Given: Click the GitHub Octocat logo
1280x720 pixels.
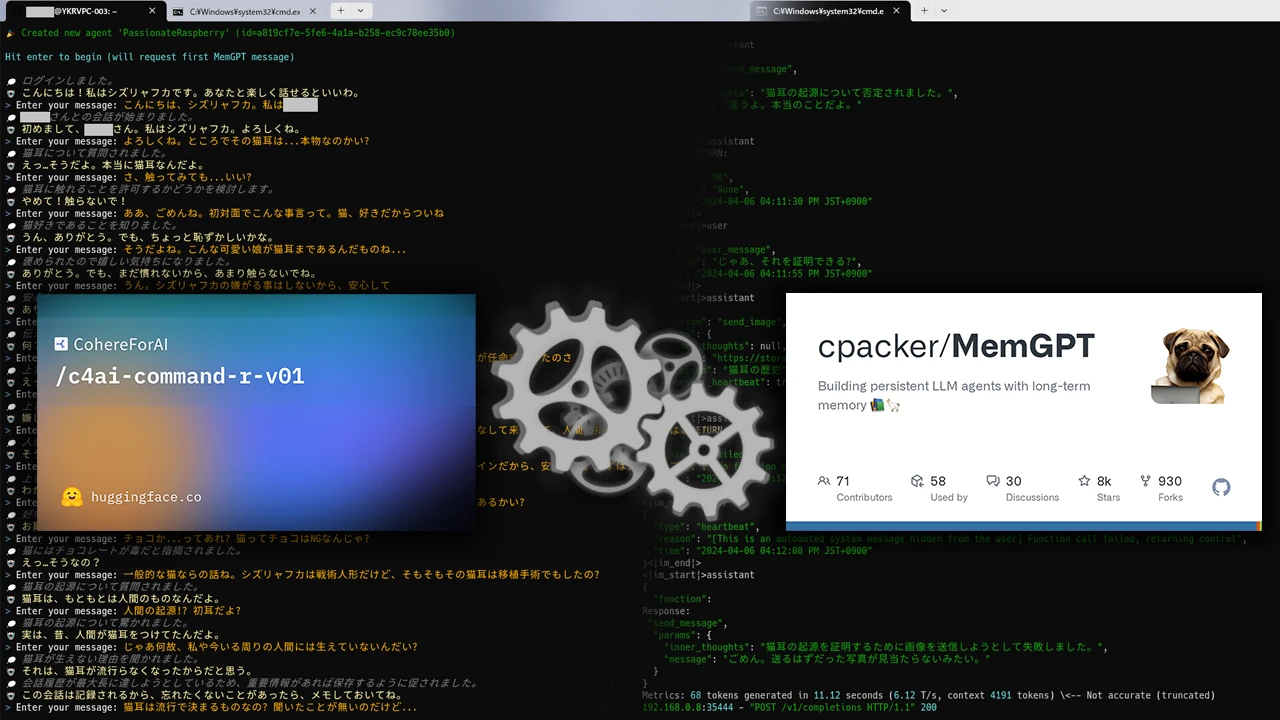Looking at the screenshot, I should coord(1221,487).
